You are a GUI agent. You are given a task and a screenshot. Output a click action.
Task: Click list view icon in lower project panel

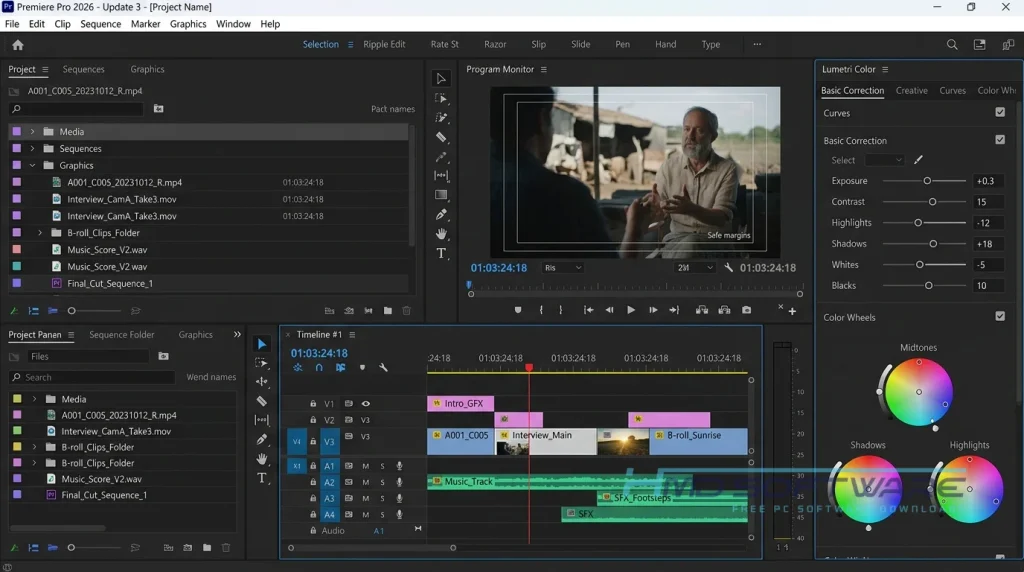tap(33, 548)
